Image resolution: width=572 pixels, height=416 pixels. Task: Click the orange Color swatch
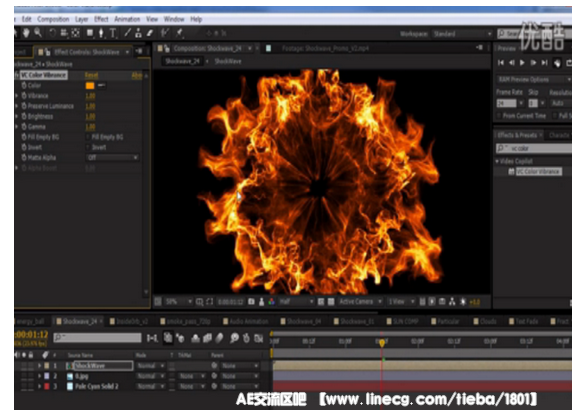(90, 85)
